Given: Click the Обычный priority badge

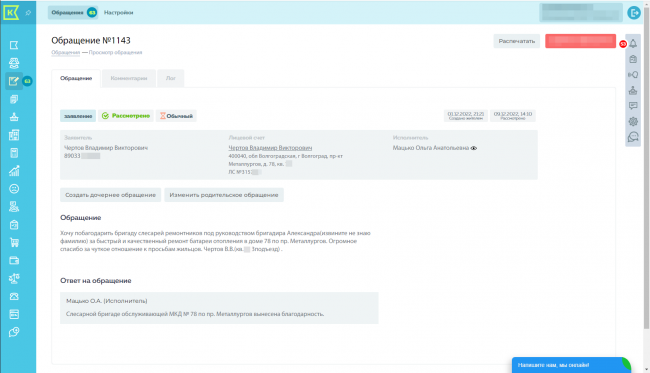Looking at the screenshot, I should click(176, 116).
